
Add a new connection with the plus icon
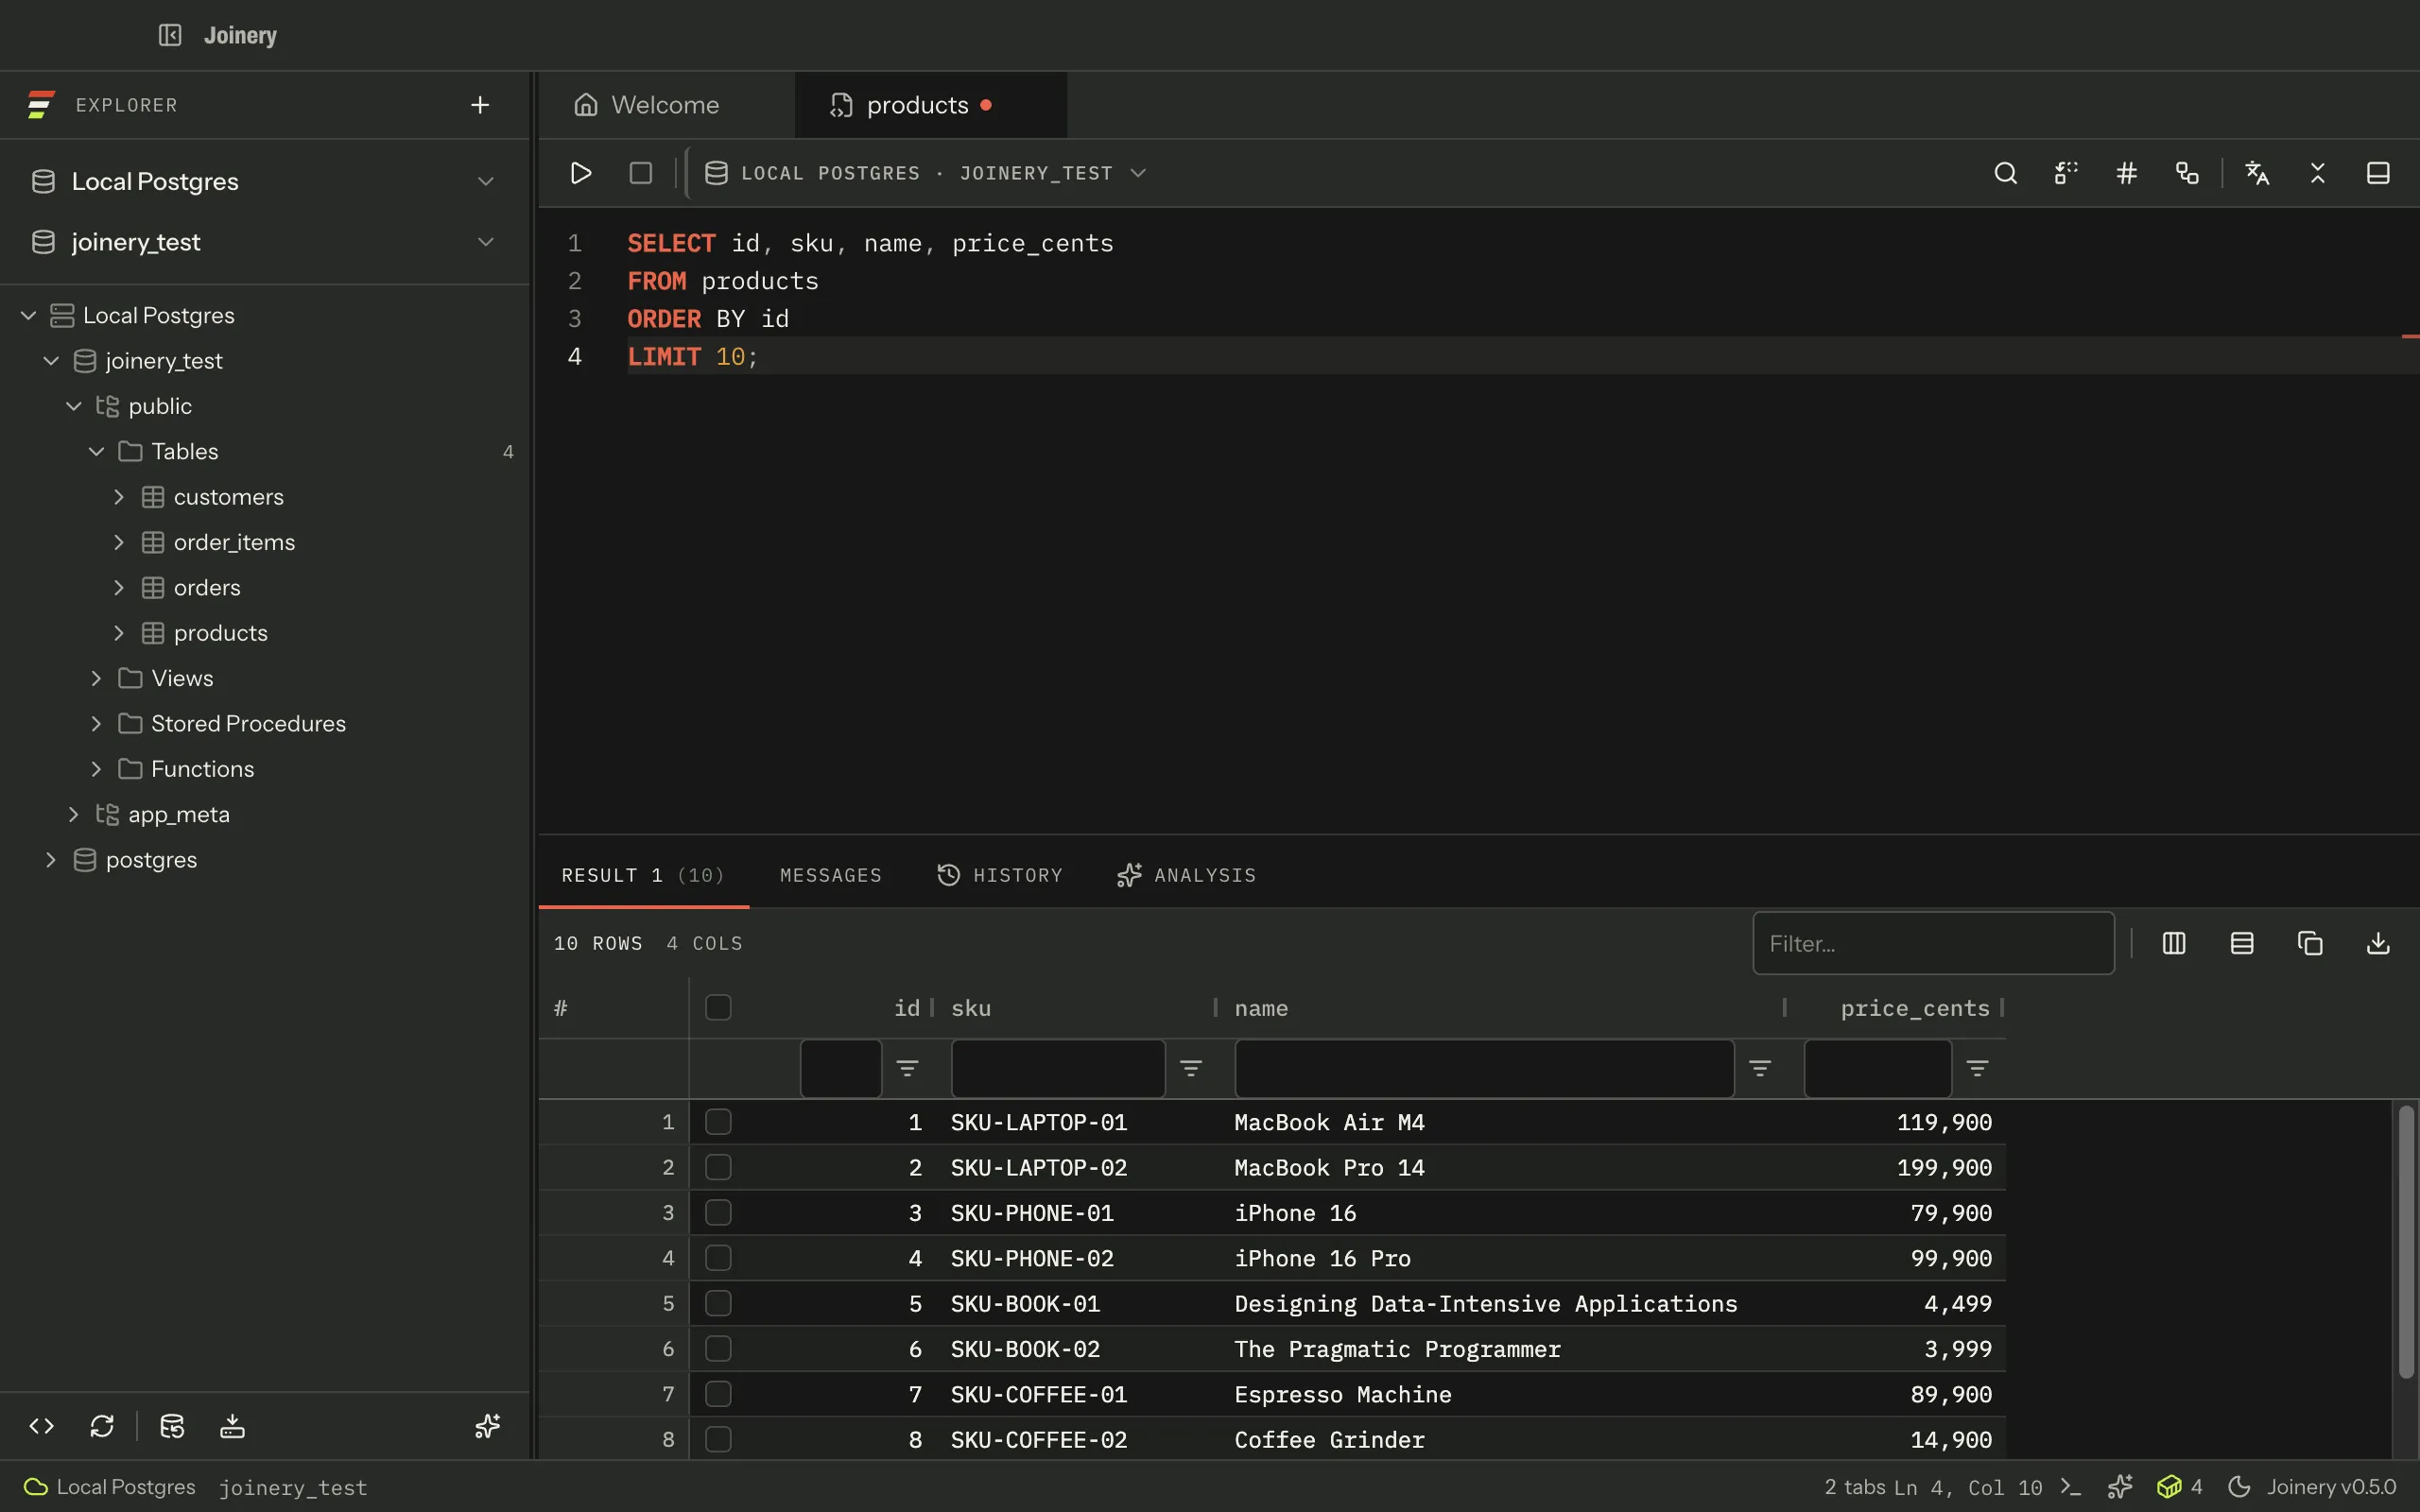[480, 105]
